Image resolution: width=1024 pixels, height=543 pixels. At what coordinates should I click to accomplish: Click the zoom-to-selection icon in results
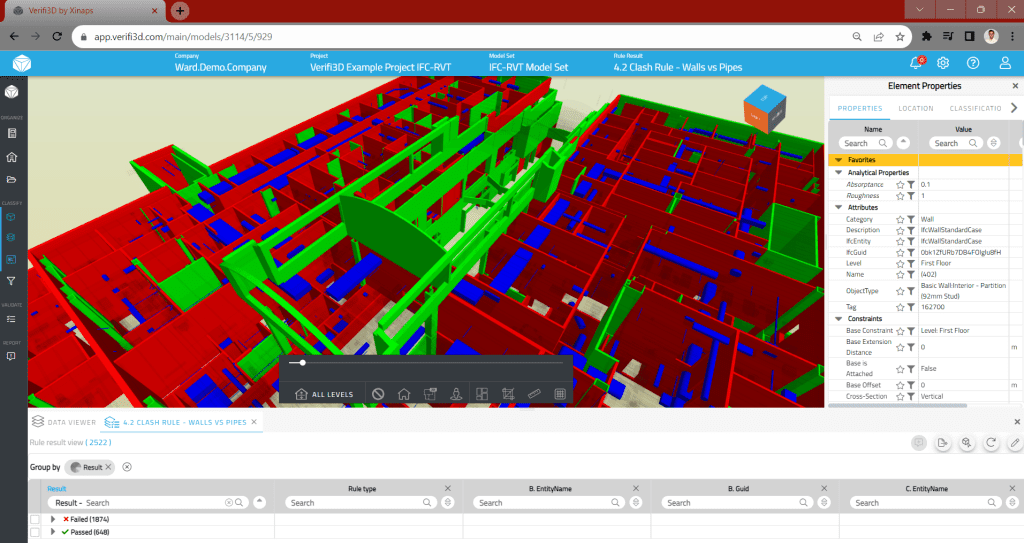(967, 442)
